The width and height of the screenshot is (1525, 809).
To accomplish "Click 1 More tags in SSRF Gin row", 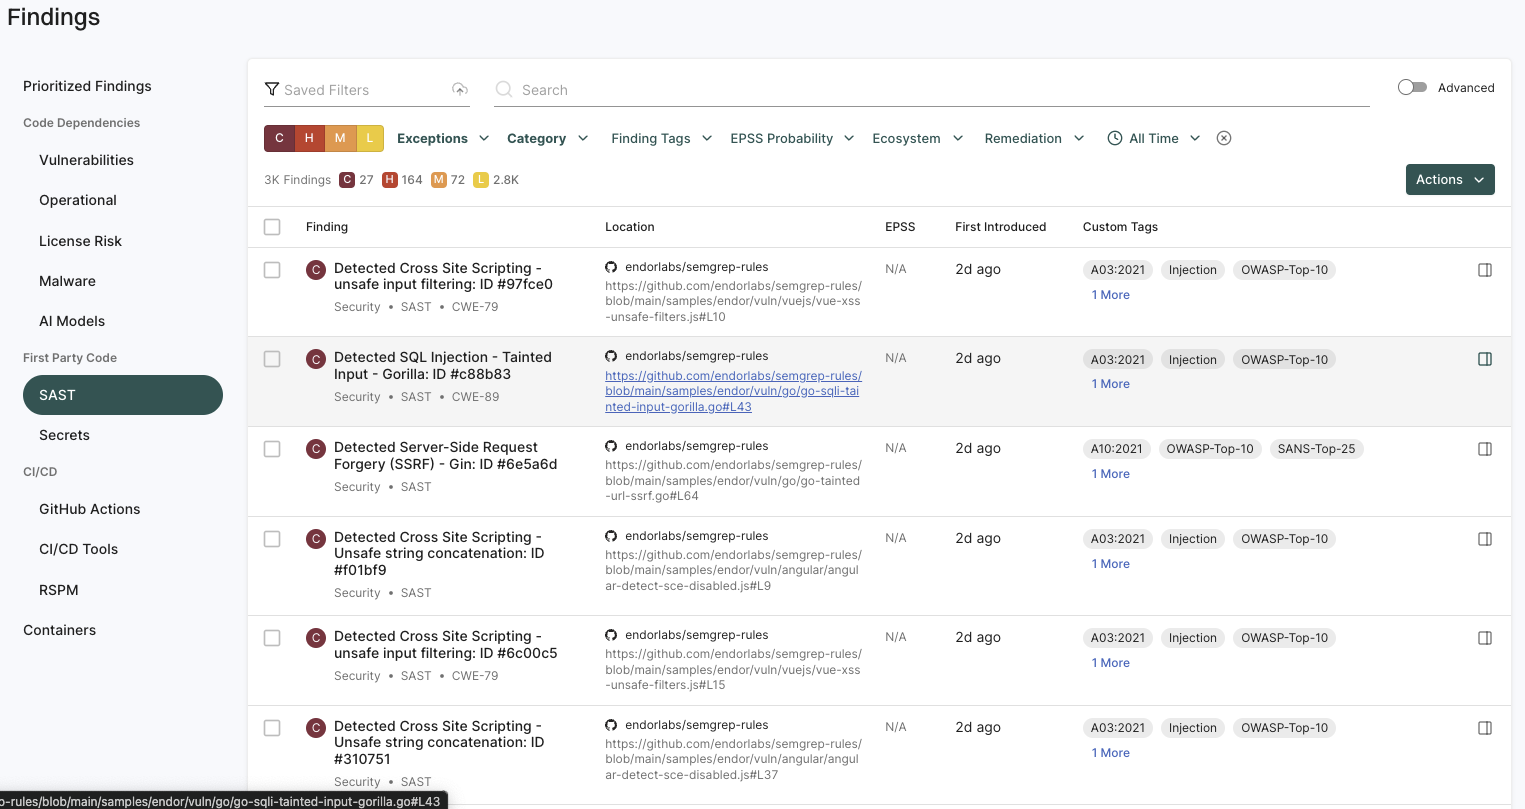I will [x=1110, y=474].
